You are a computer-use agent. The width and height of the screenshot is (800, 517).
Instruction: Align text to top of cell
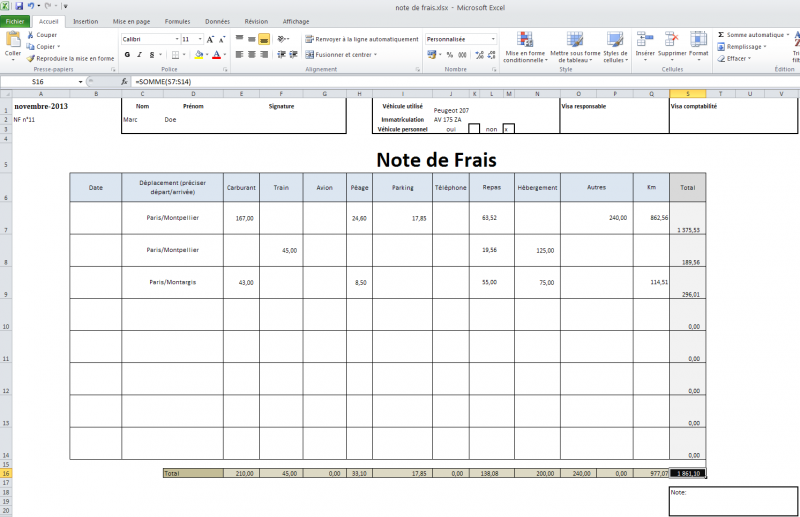(x=239, y=39)
